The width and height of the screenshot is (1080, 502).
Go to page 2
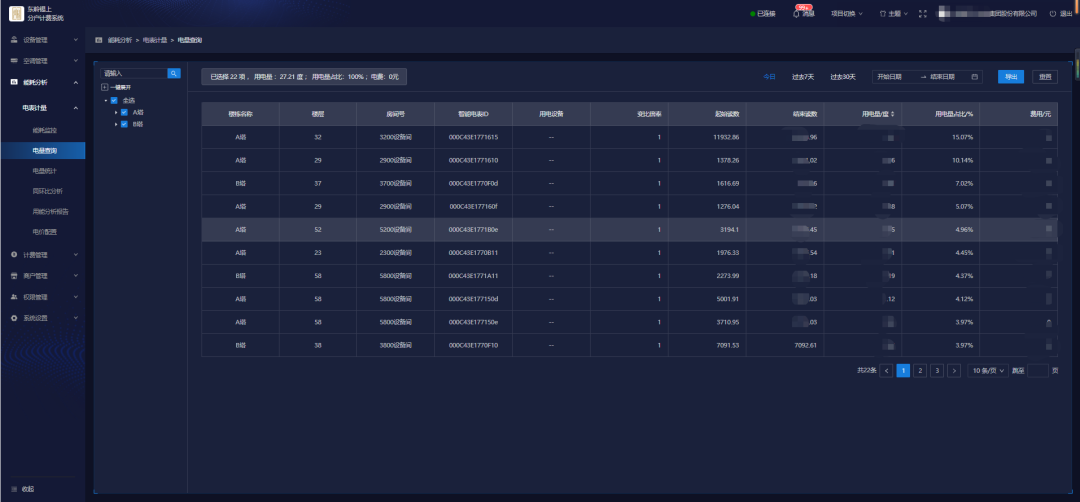coord(920,370)
